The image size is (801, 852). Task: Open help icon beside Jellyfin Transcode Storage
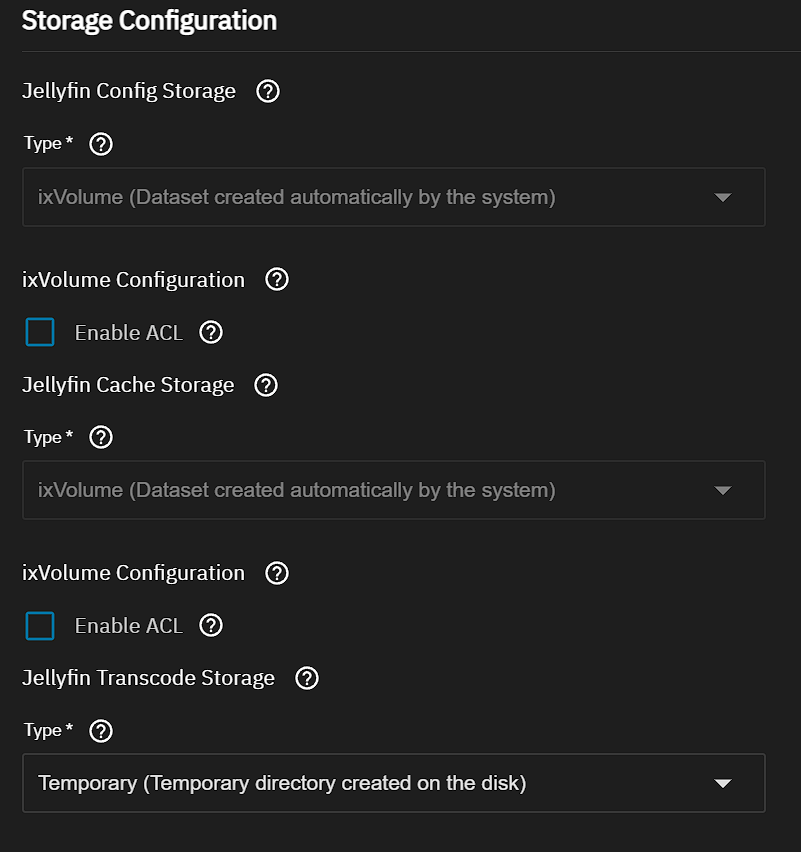[x=307, y=679]
